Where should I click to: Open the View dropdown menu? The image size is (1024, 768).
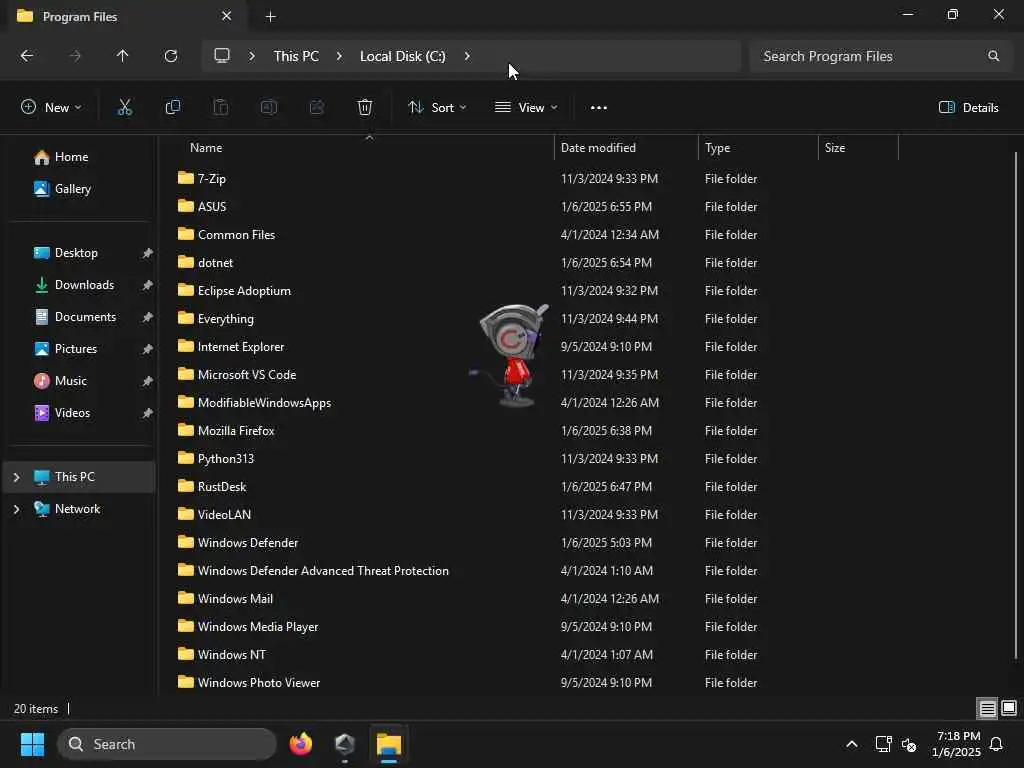(x=526, y=108)
